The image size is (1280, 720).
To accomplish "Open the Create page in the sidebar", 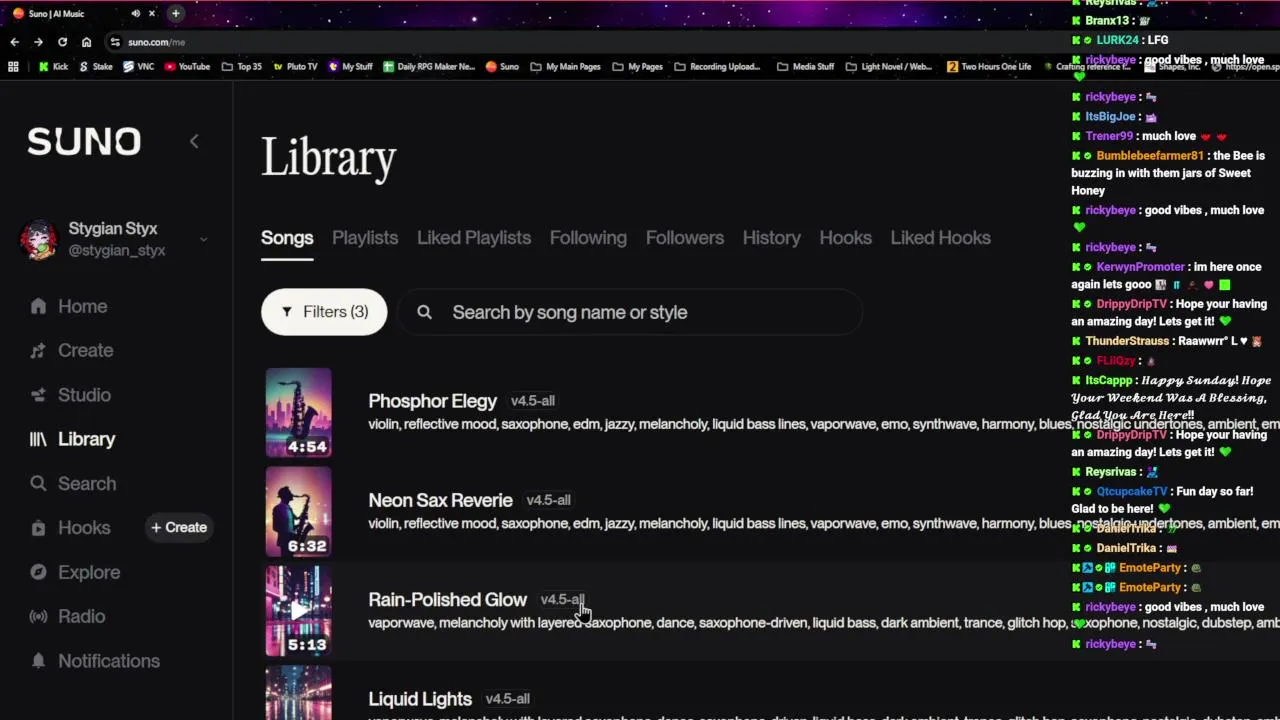I will coord(85,350).
